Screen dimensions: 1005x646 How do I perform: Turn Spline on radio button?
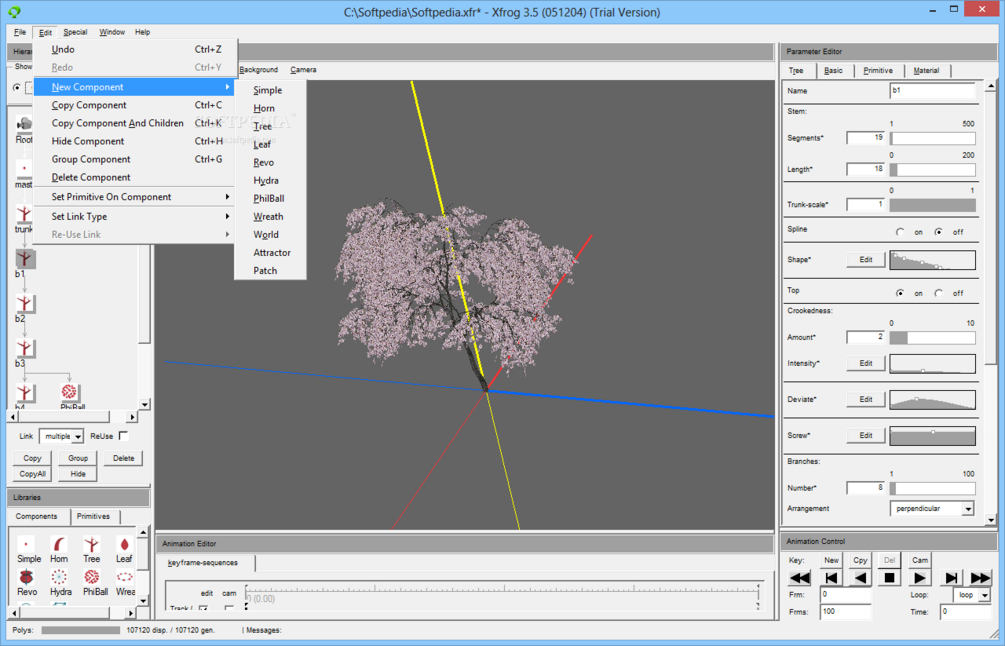tap(900, 232)
